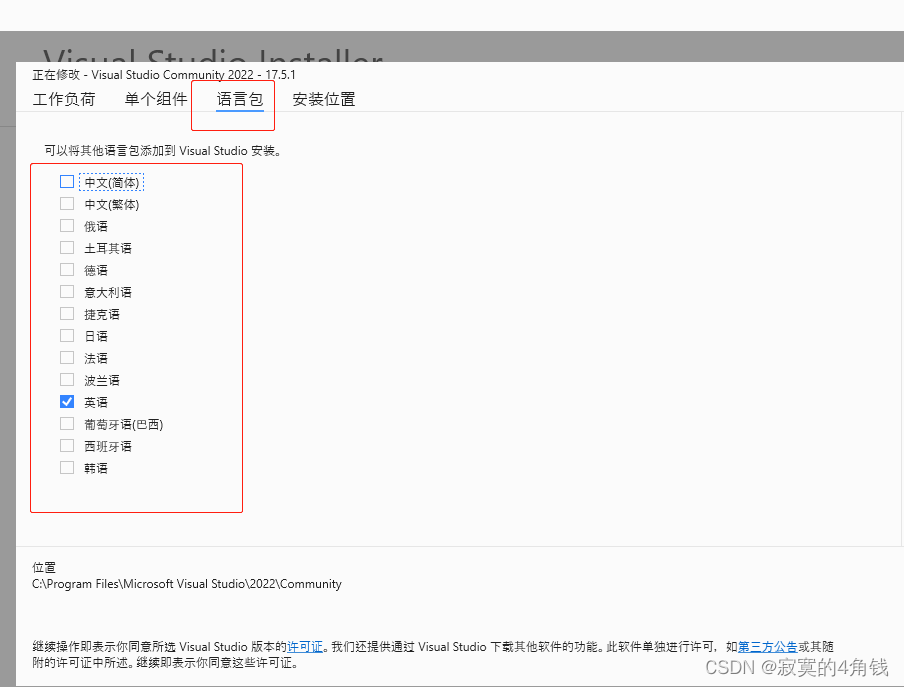
Task: Check the 德语 language option
Action: 67,270
